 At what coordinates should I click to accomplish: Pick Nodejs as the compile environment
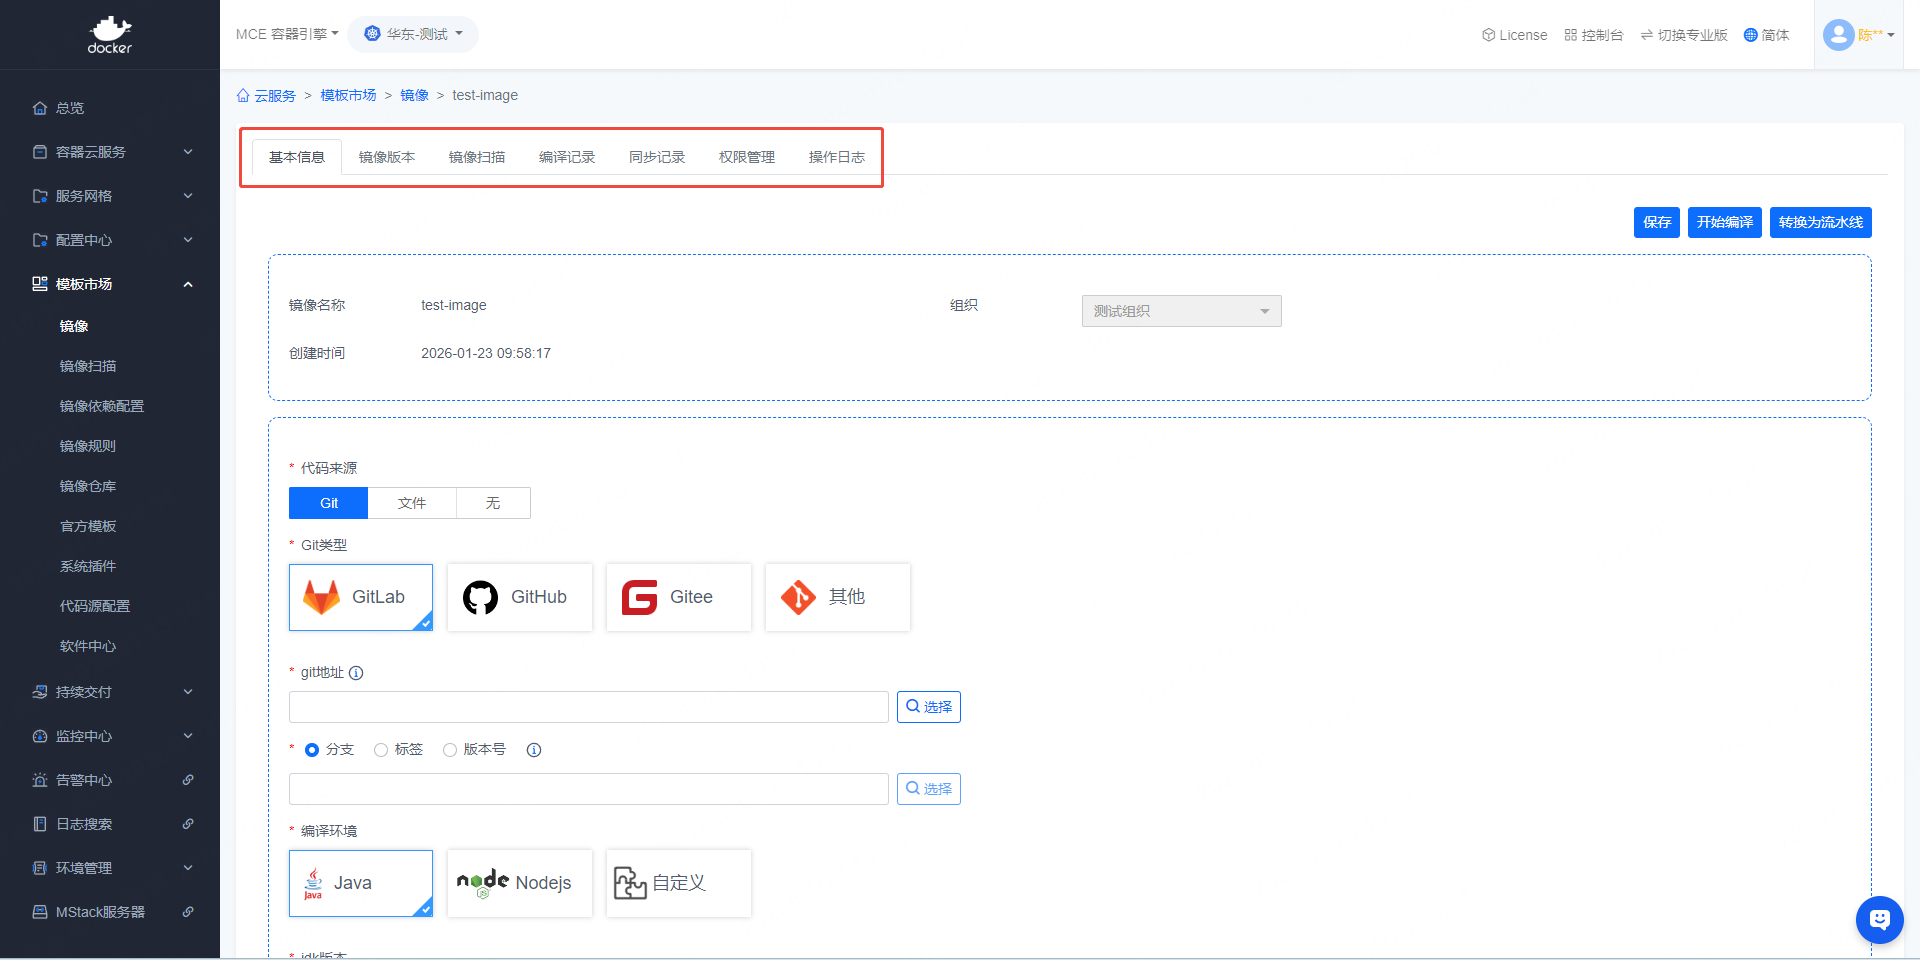[x=519, y=883]
